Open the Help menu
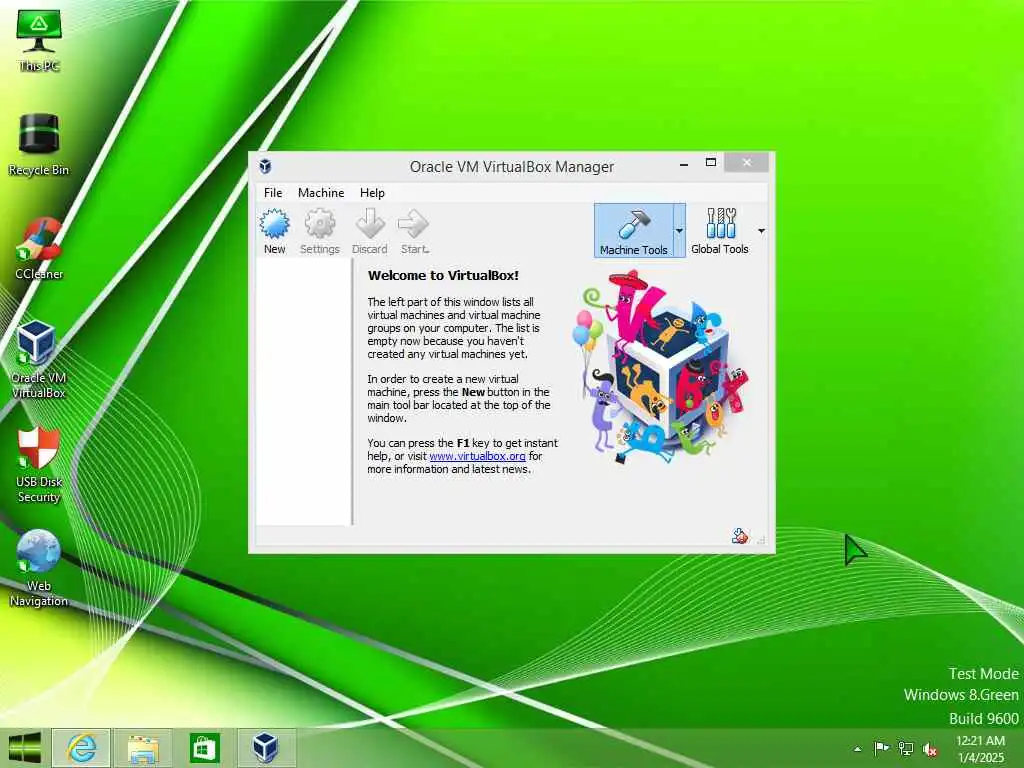Viewport: 1024px width, 768px height. point(372,193)
